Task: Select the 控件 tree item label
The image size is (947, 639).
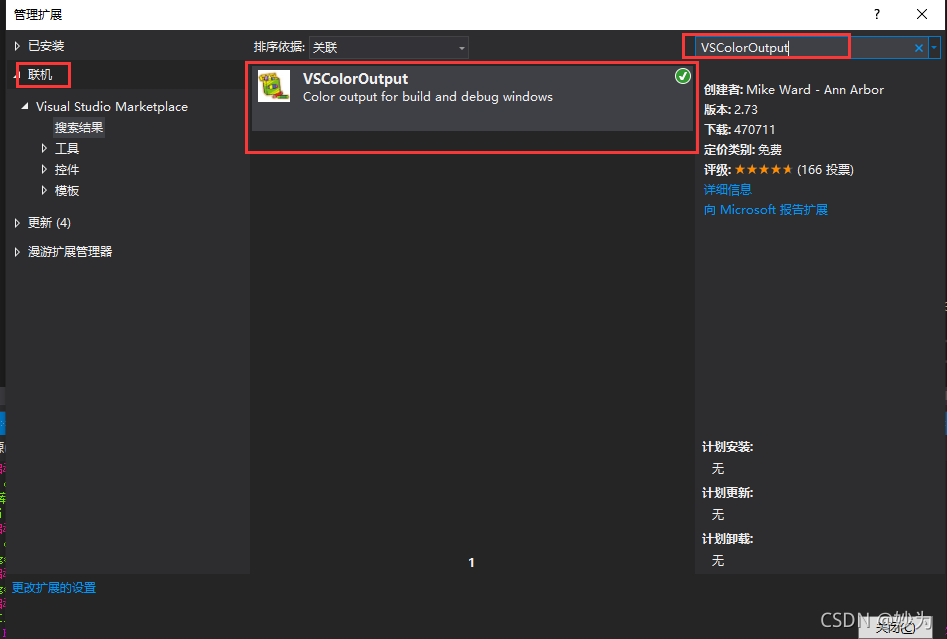Action: (67, 170)
